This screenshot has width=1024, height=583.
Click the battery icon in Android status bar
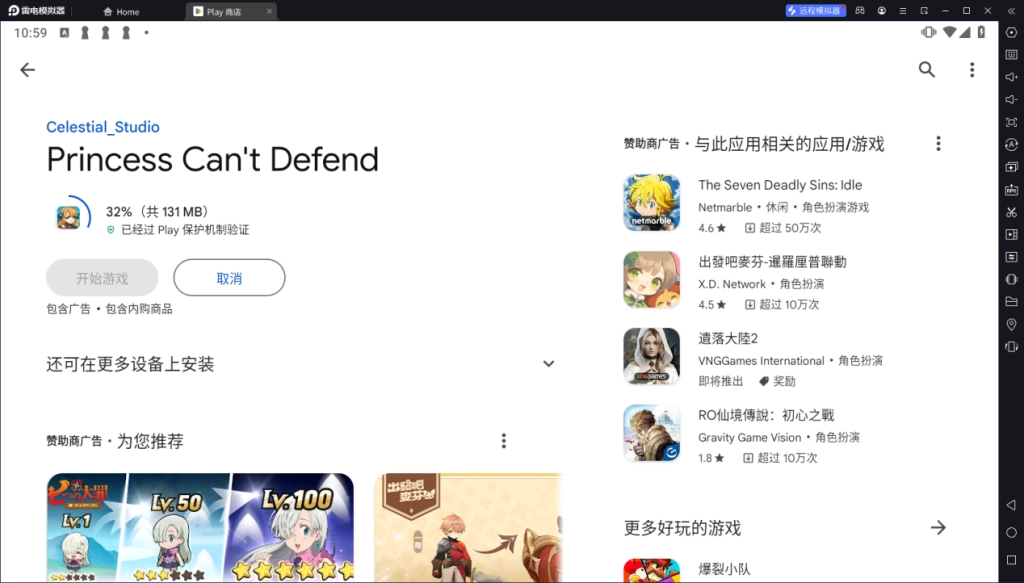[x=981, y=32]
